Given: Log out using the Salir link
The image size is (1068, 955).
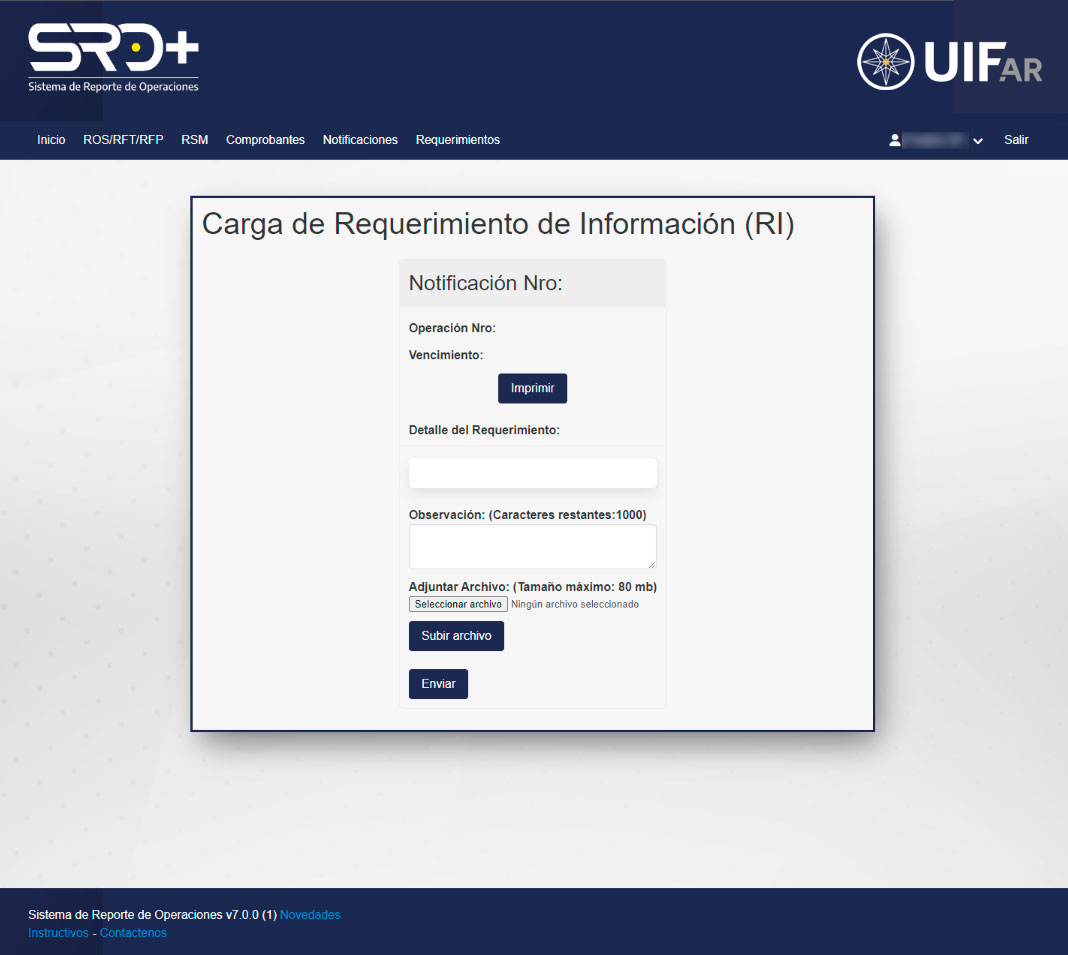Looking at the screenshot, I should coord(1016,140).
